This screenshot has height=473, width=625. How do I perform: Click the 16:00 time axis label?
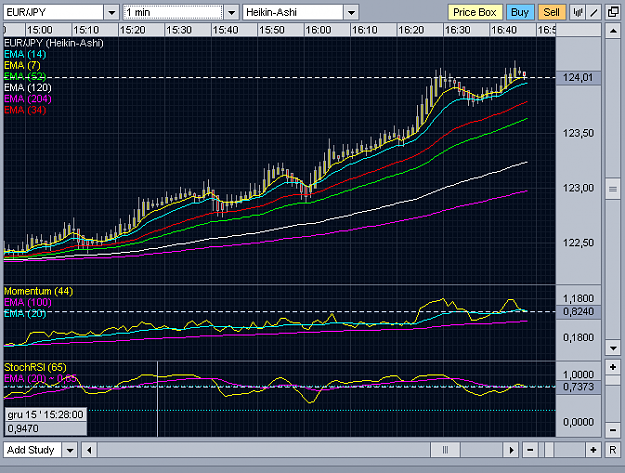click(x=318, y=30)
